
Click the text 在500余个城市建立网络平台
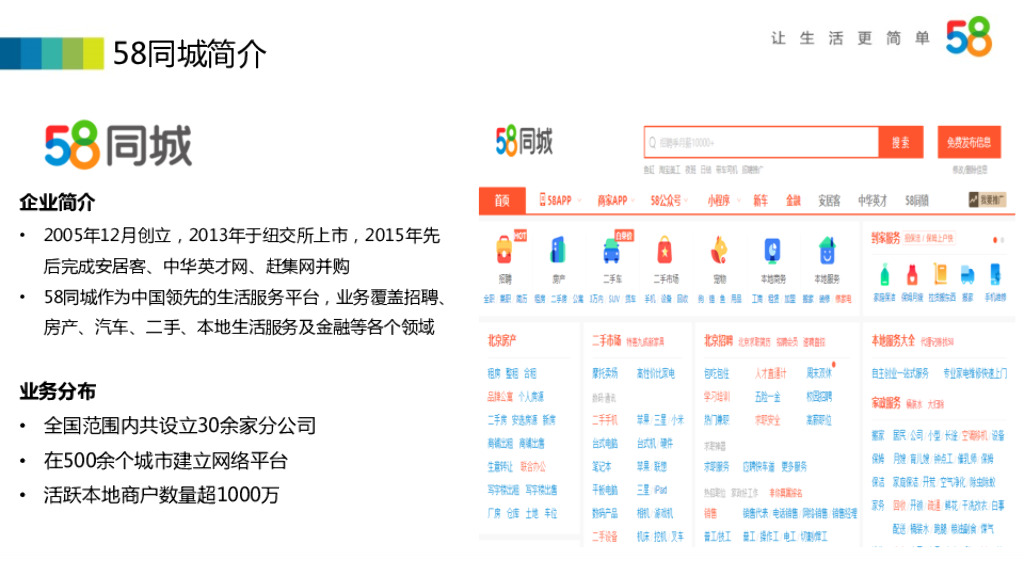[x=166, y=460]
